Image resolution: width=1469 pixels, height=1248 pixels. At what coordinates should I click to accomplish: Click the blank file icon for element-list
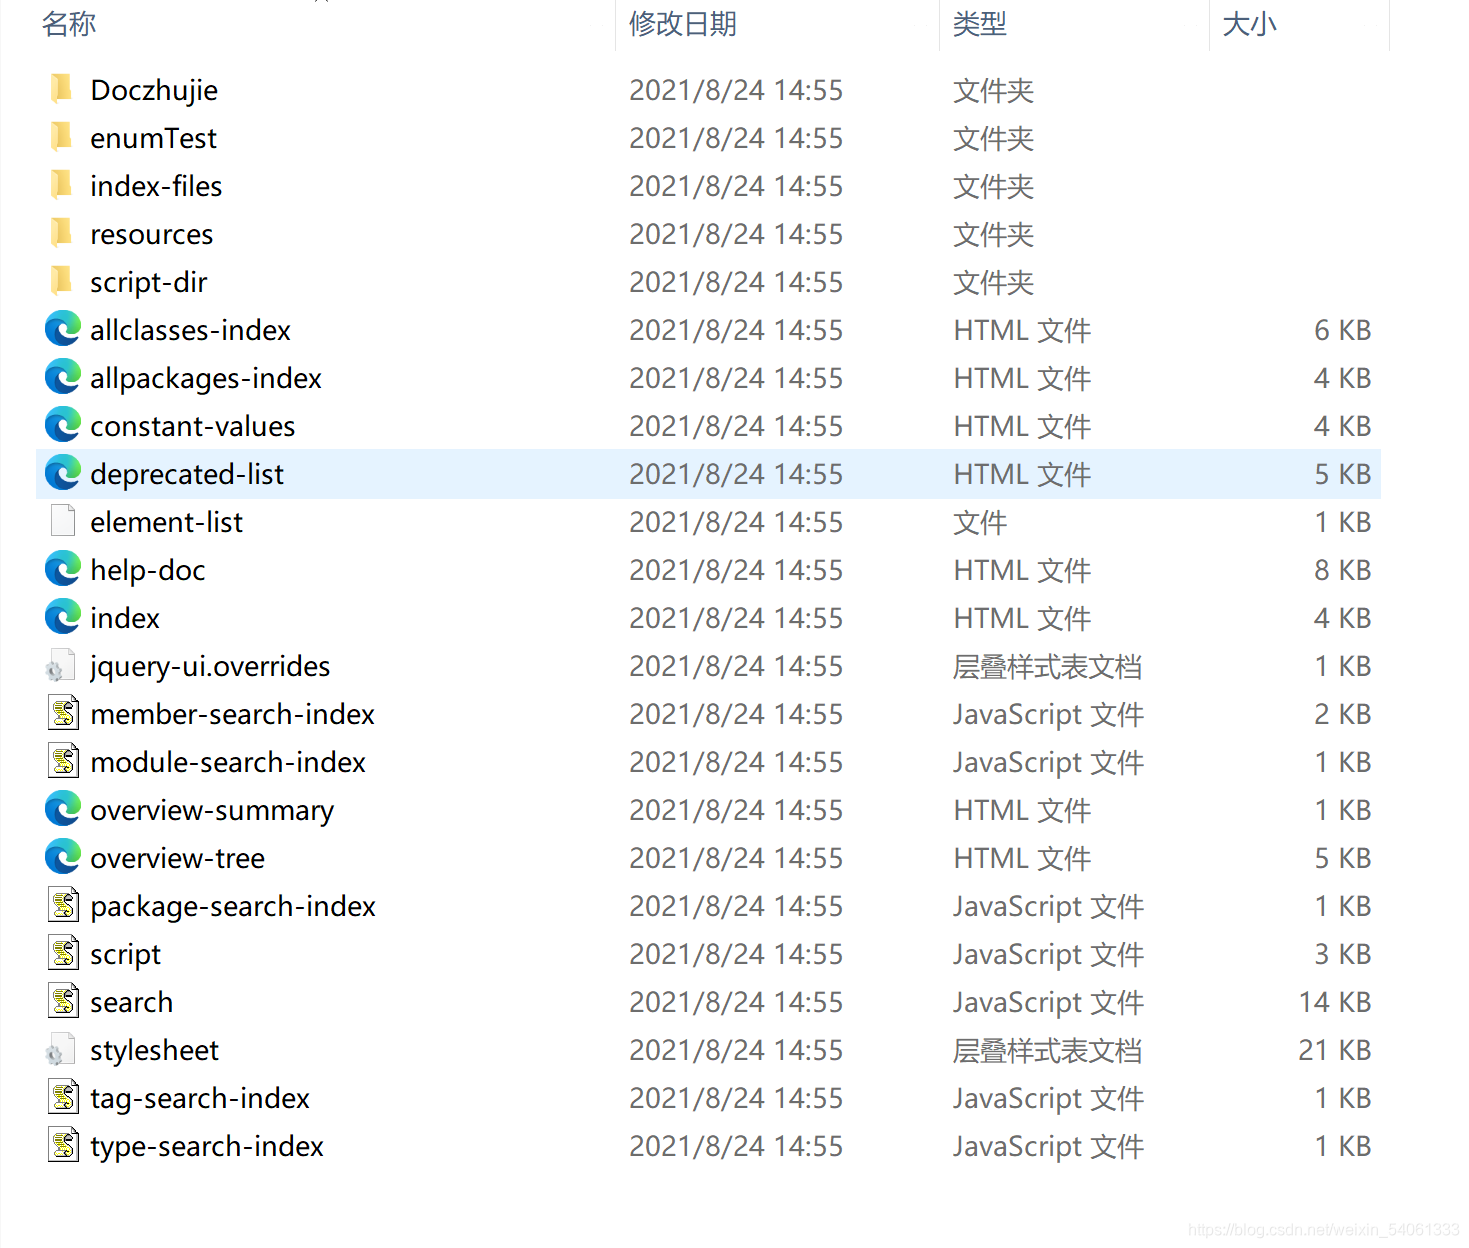click(63, 521)
